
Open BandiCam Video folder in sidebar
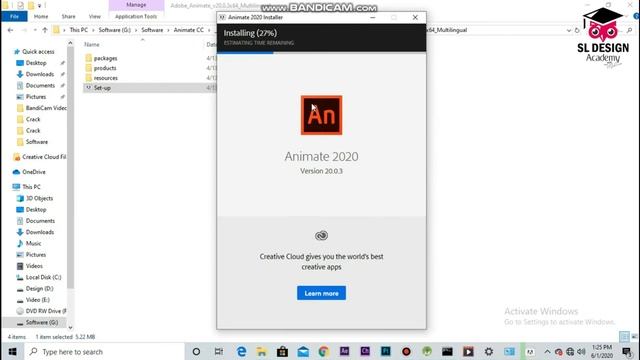[x=46, y=108]
